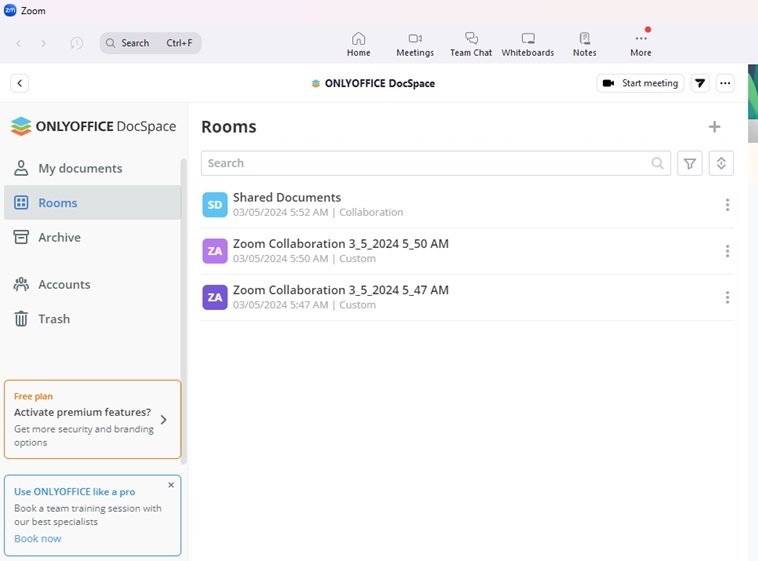Image resolution: width=758 pixels, height=561 pixels.
Task: Click the Archive box icon
Action: 21,237
